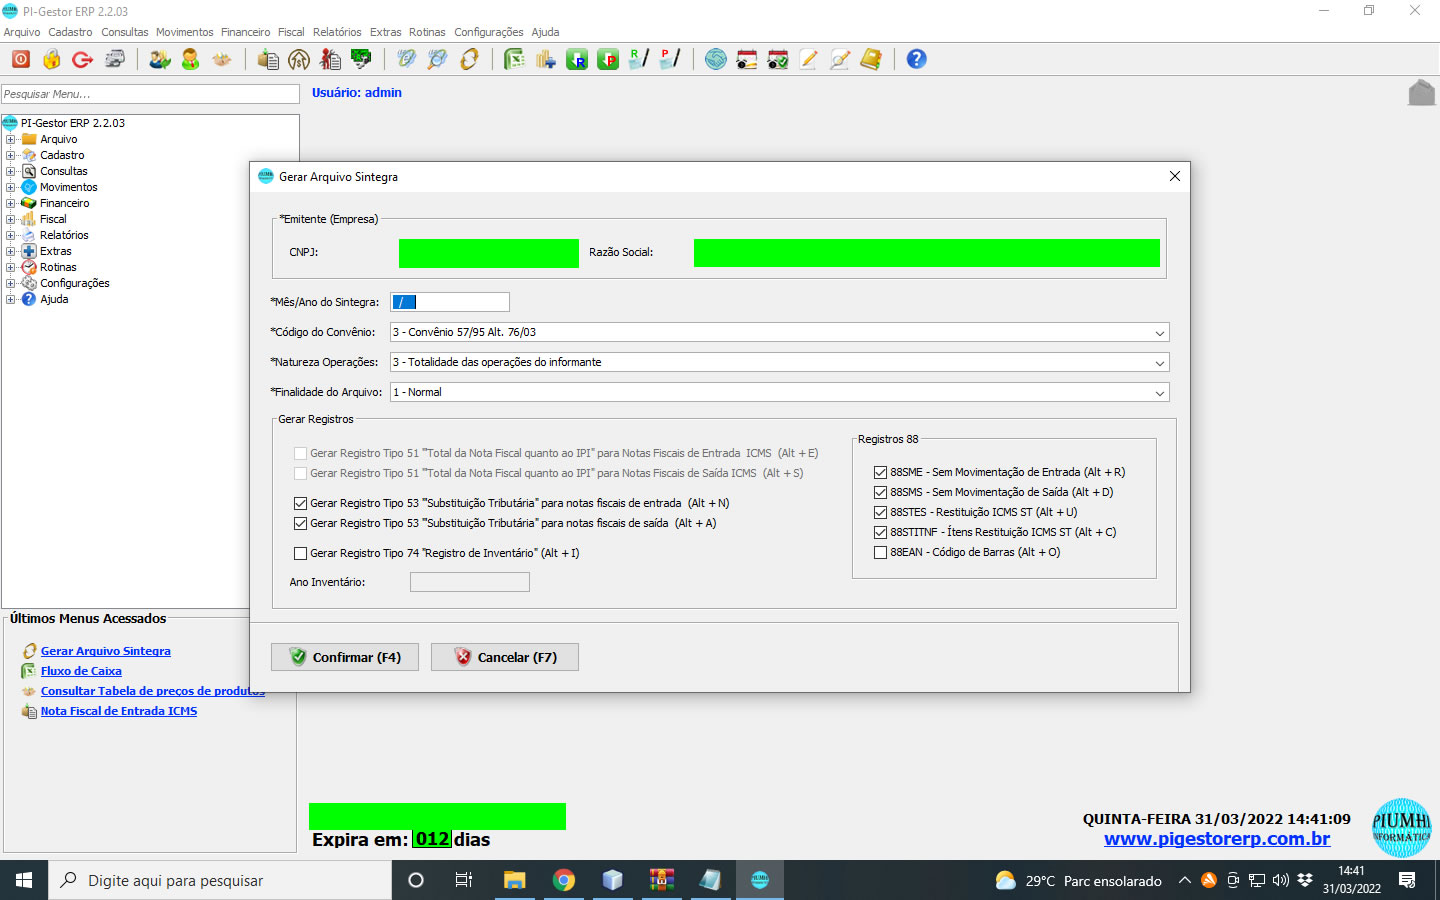Click the P with pen toolbar icon

670,59
